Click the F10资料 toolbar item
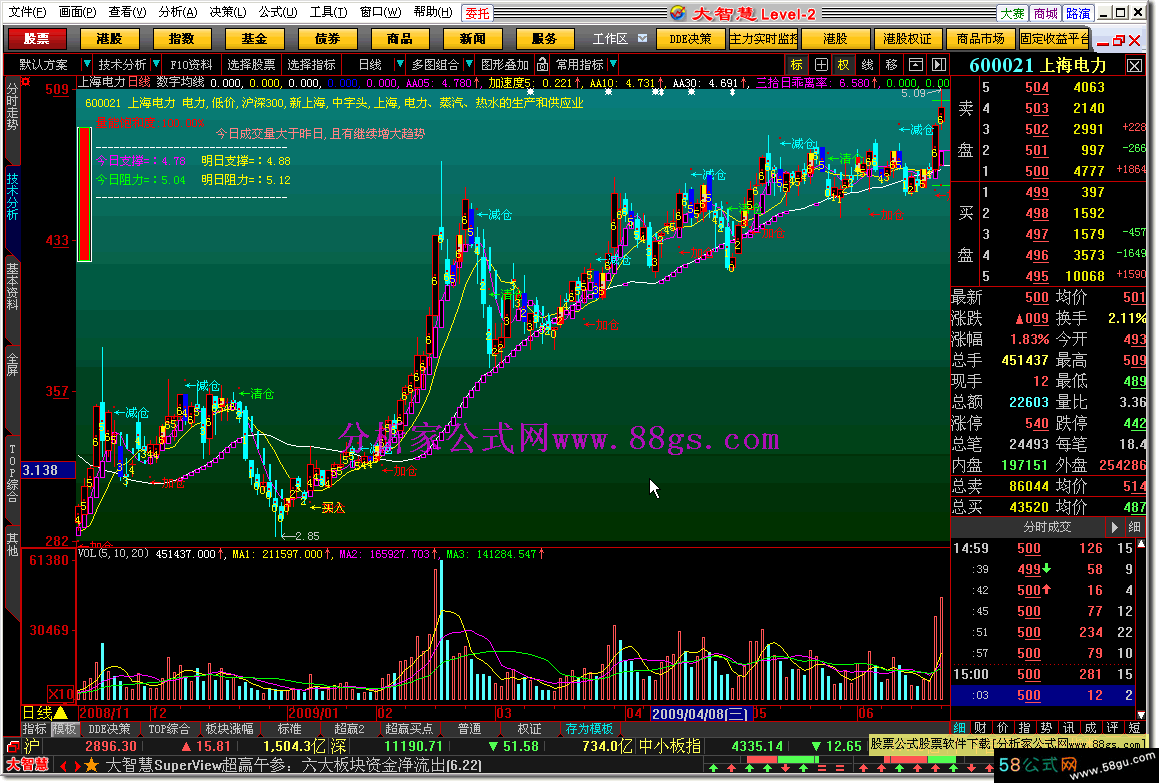1159x783 pixels. [191, 65]
